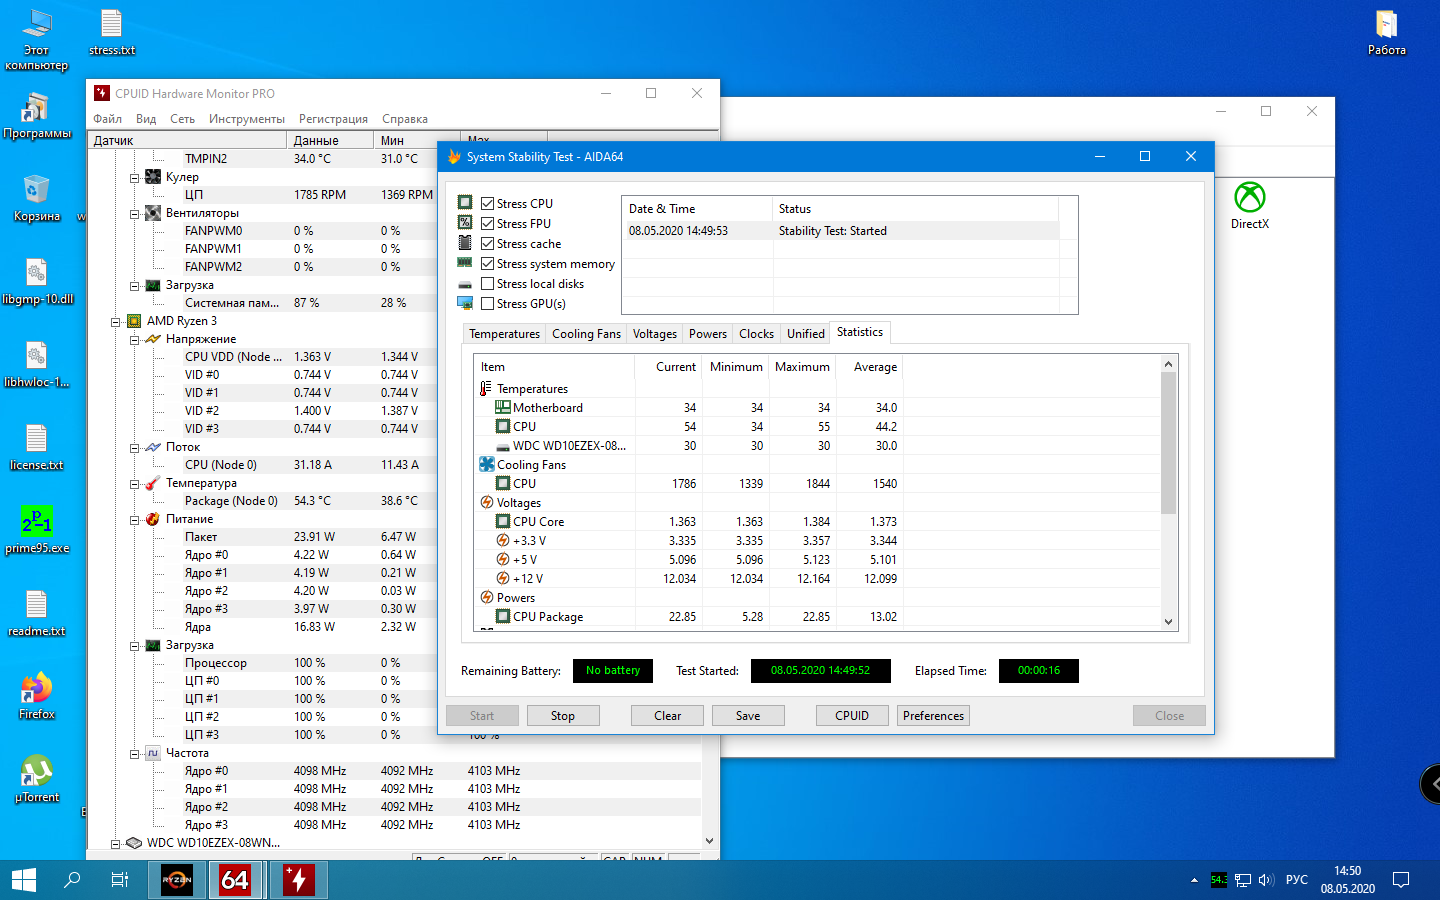Open the Windows Start menu
1440x900 pixels.
24,880
